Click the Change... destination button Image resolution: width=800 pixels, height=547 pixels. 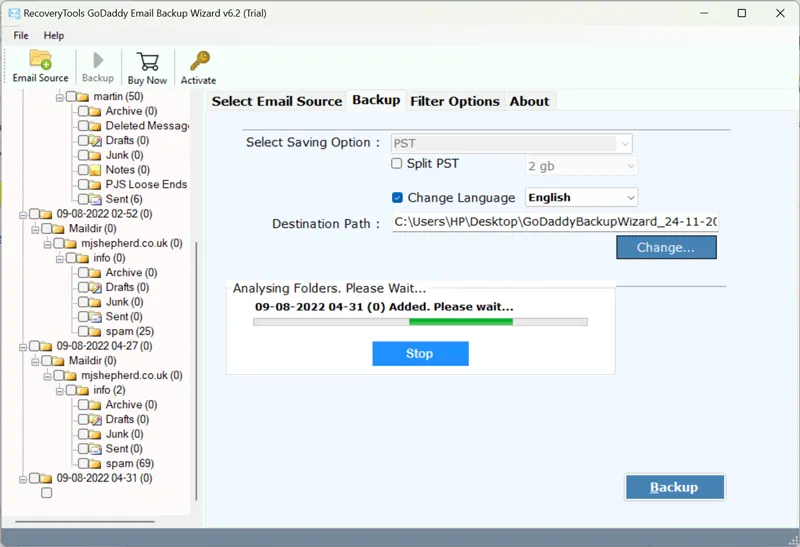point(666,247)
